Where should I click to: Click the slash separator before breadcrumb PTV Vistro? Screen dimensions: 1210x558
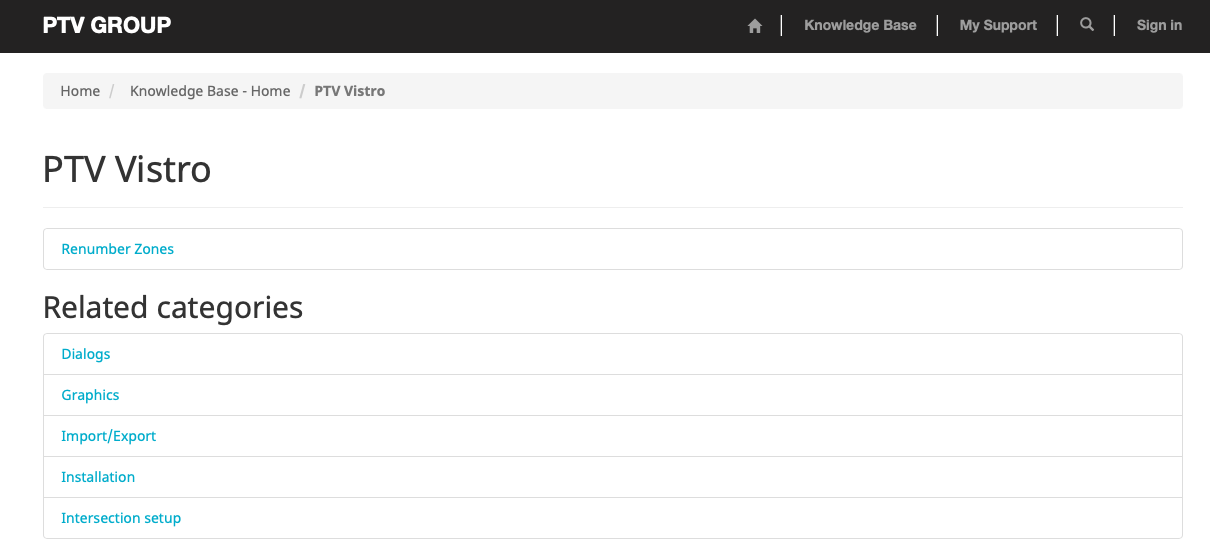click(x=302, y=91)
